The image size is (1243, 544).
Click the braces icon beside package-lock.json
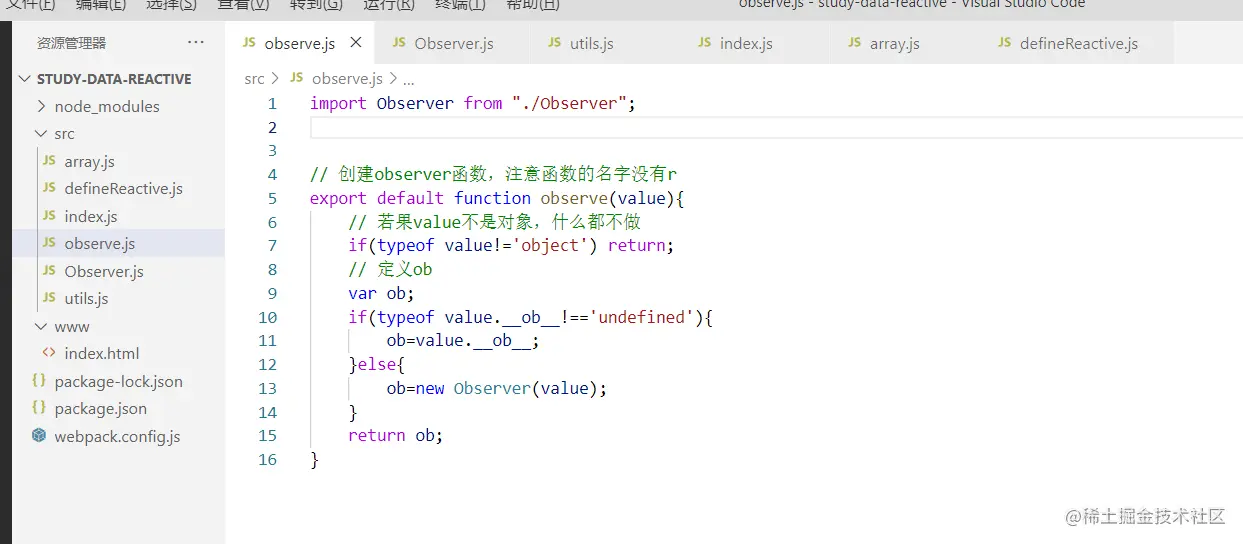click(x=39, y=381)
